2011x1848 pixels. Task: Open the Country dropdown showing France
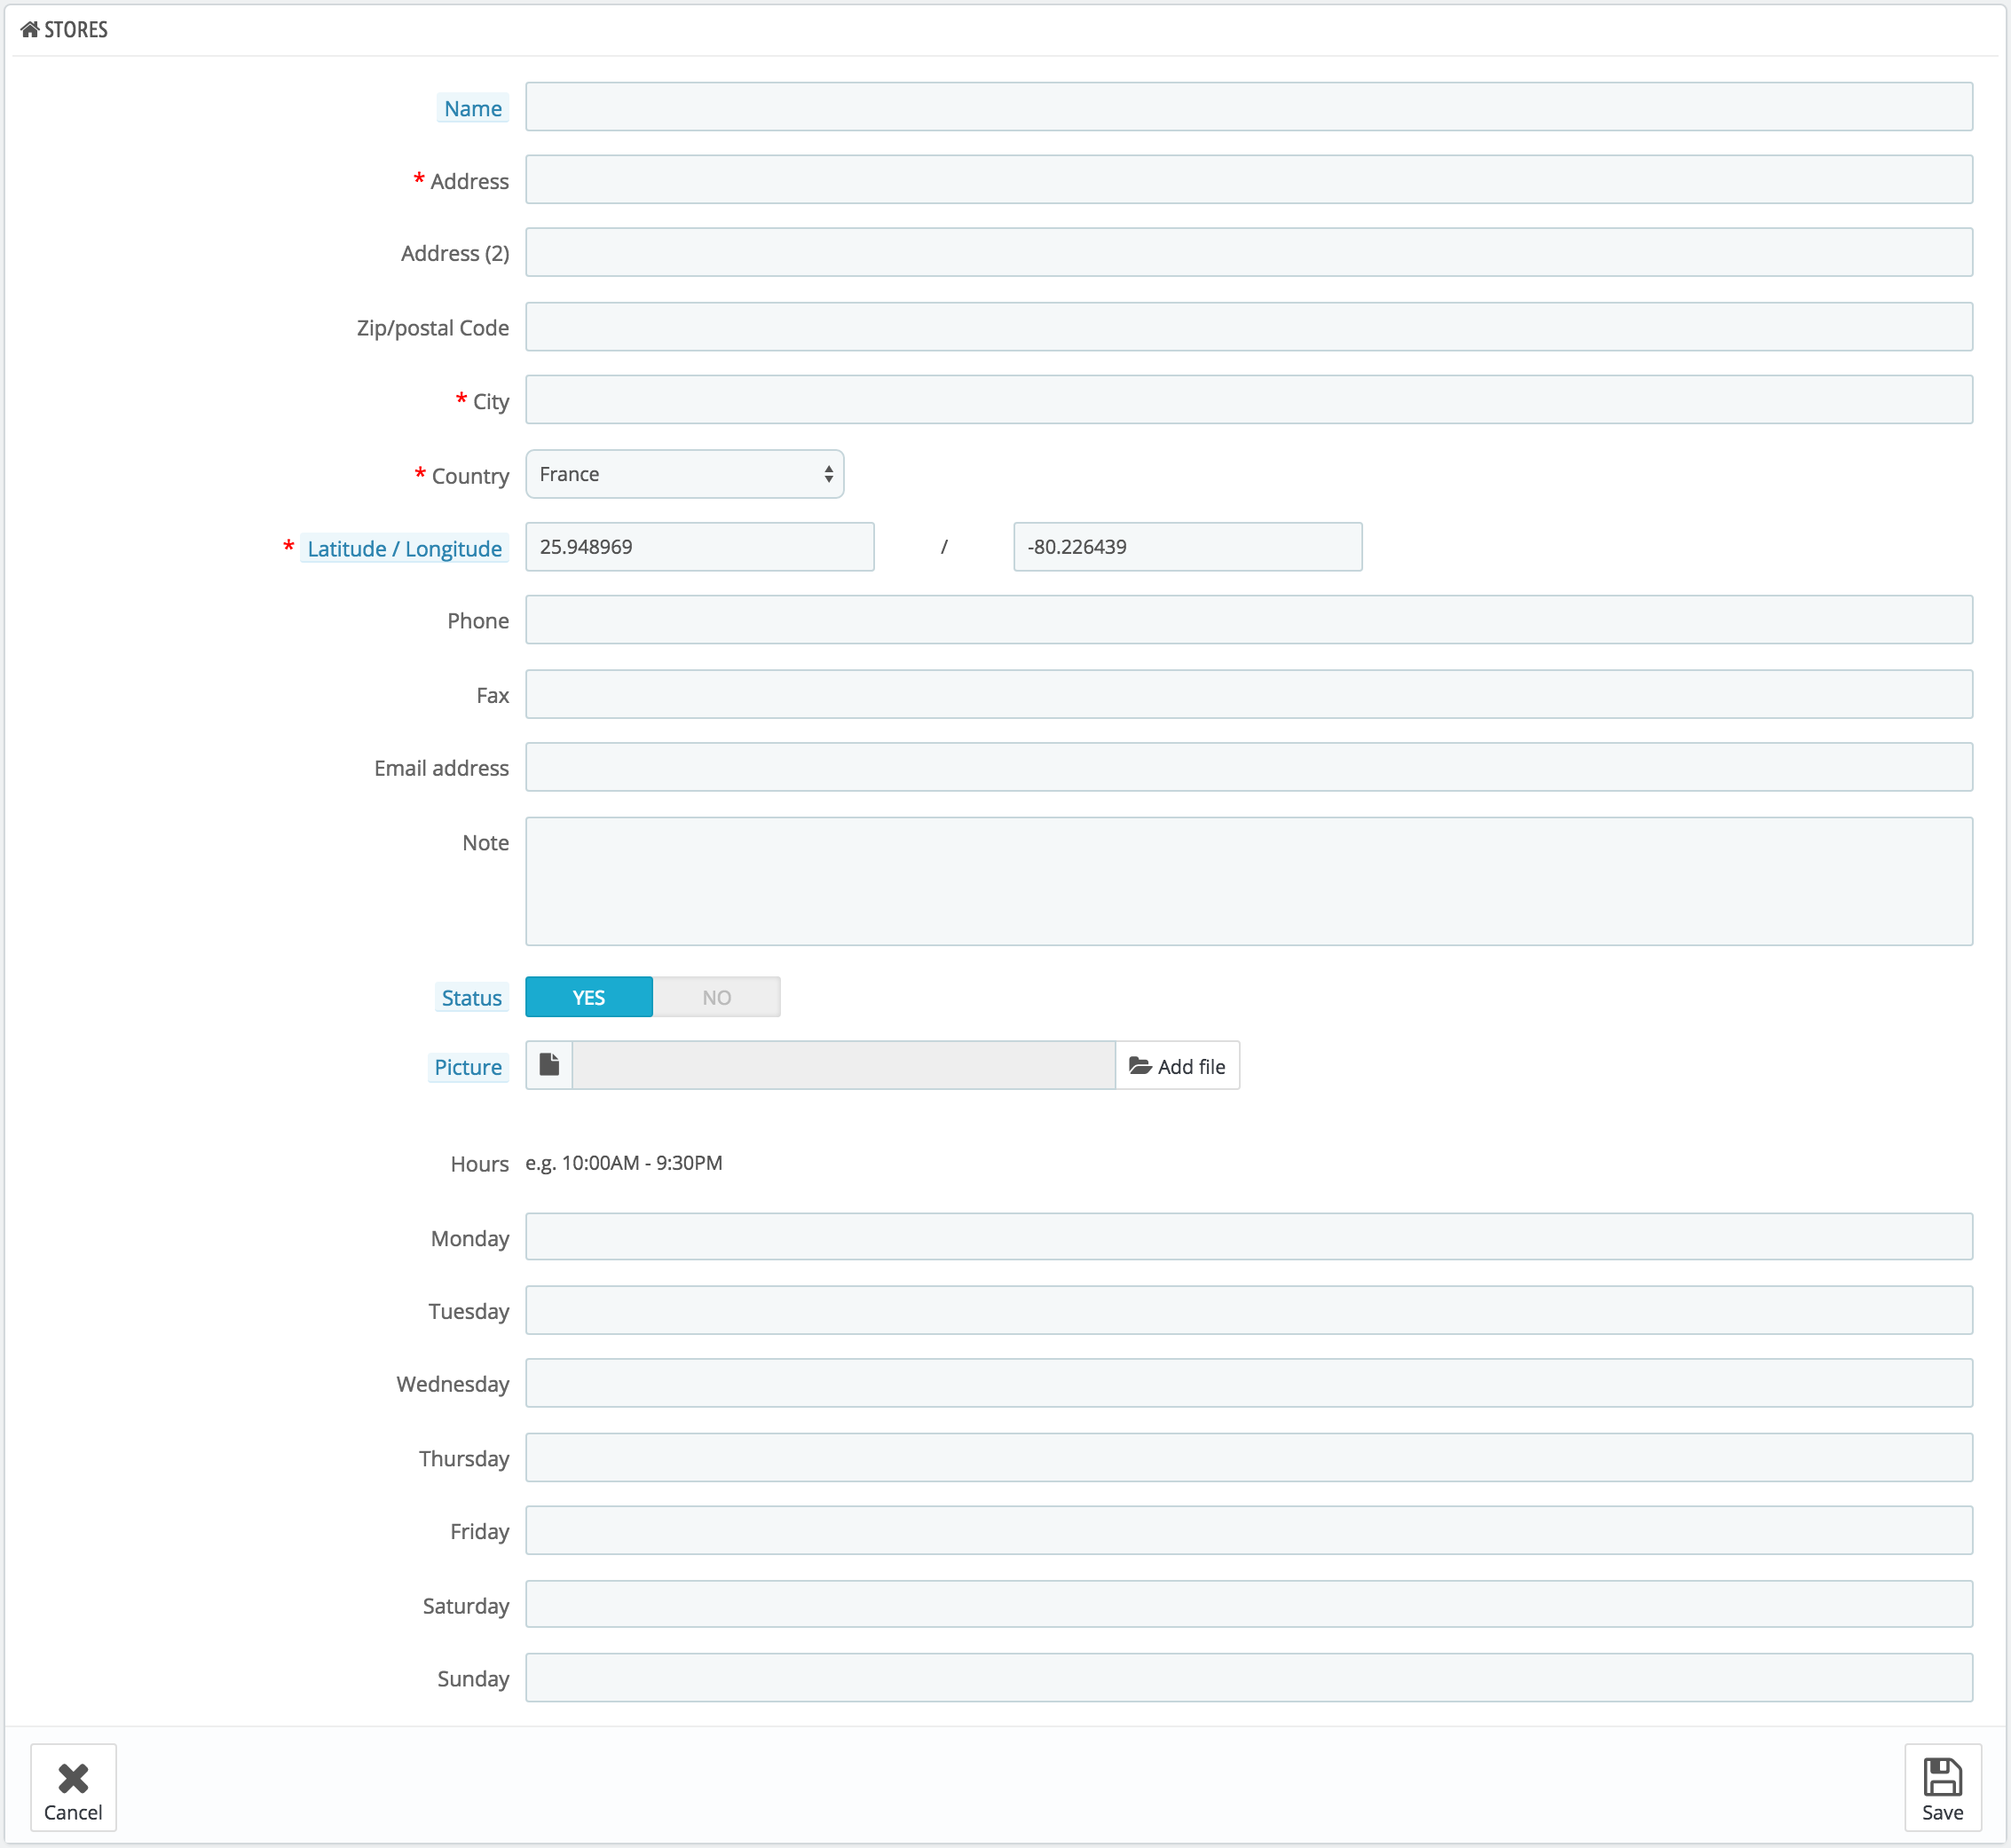[x=670, y=474]
